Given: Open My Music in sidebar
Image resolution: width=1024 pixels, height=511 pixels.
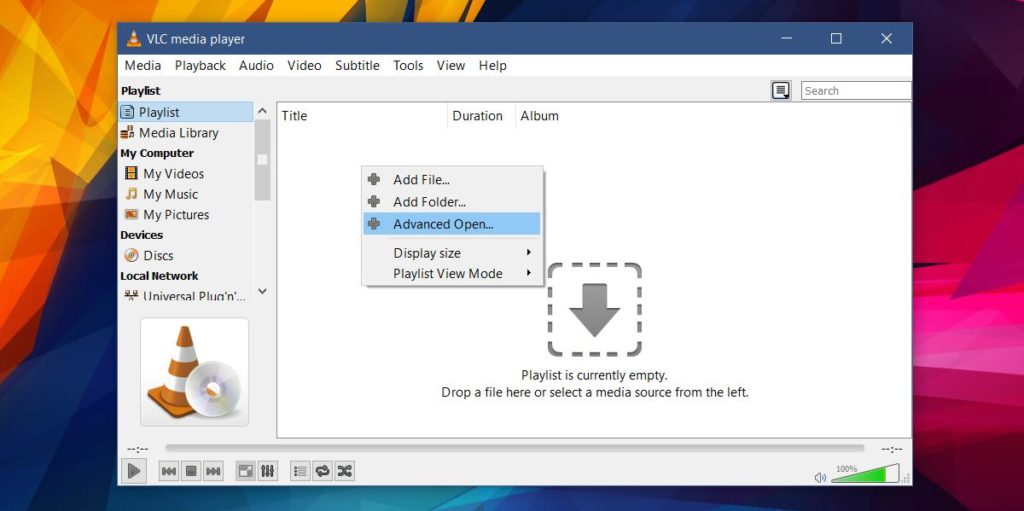Looking at the screenshot, I should (186, 194).
